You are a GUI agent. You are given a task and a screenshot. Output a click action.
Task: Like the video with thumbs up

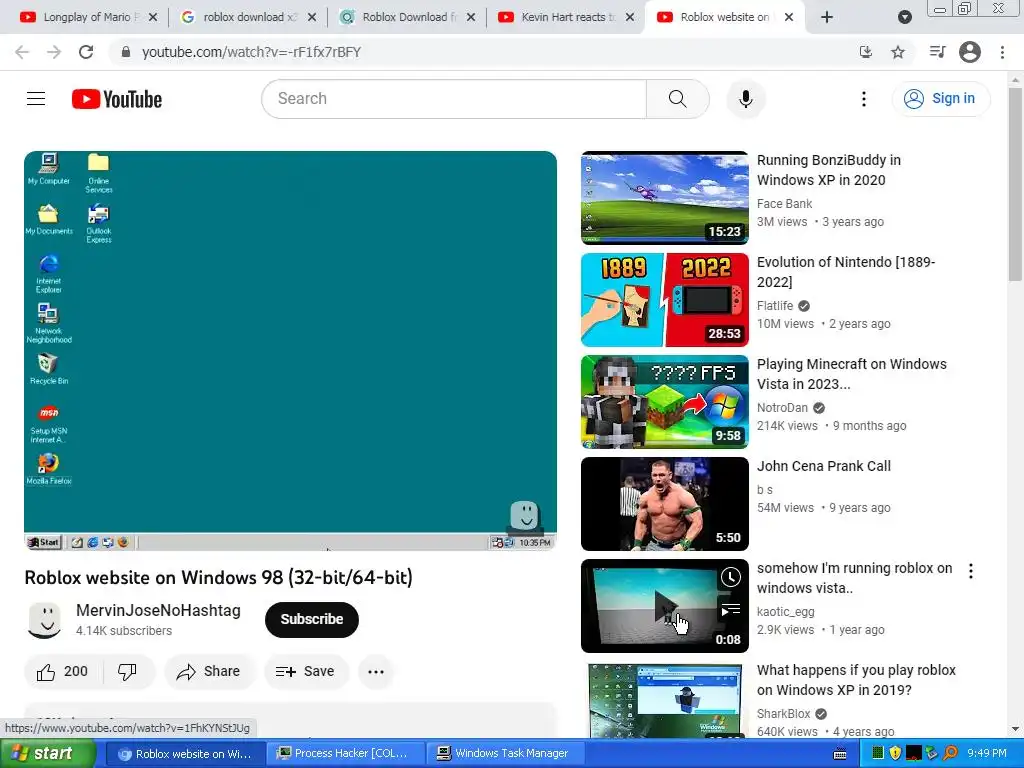63,671
